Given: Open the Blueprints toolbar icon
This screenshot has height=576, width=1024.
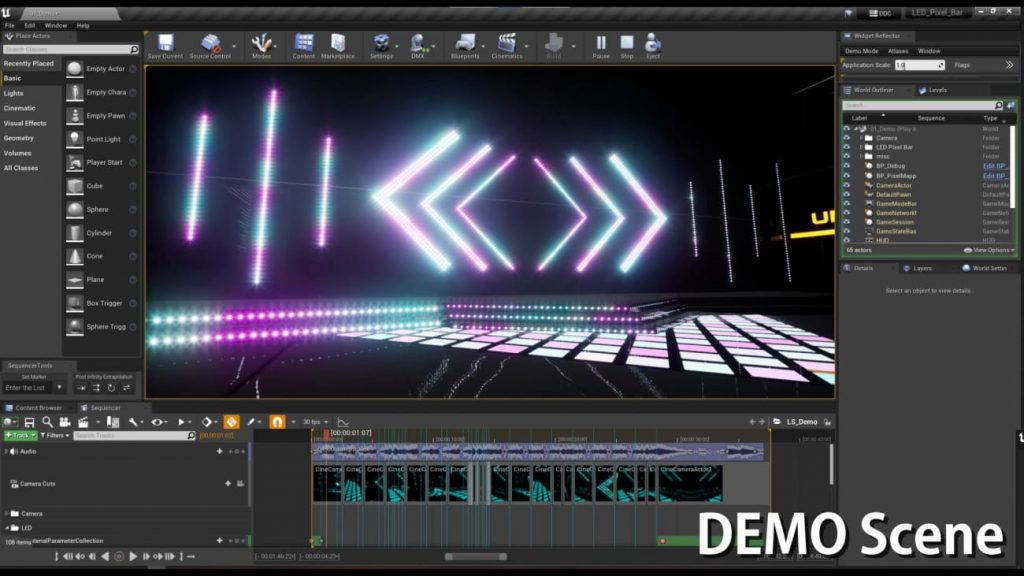Looking at the screenshot, I should tap(465, 44).
